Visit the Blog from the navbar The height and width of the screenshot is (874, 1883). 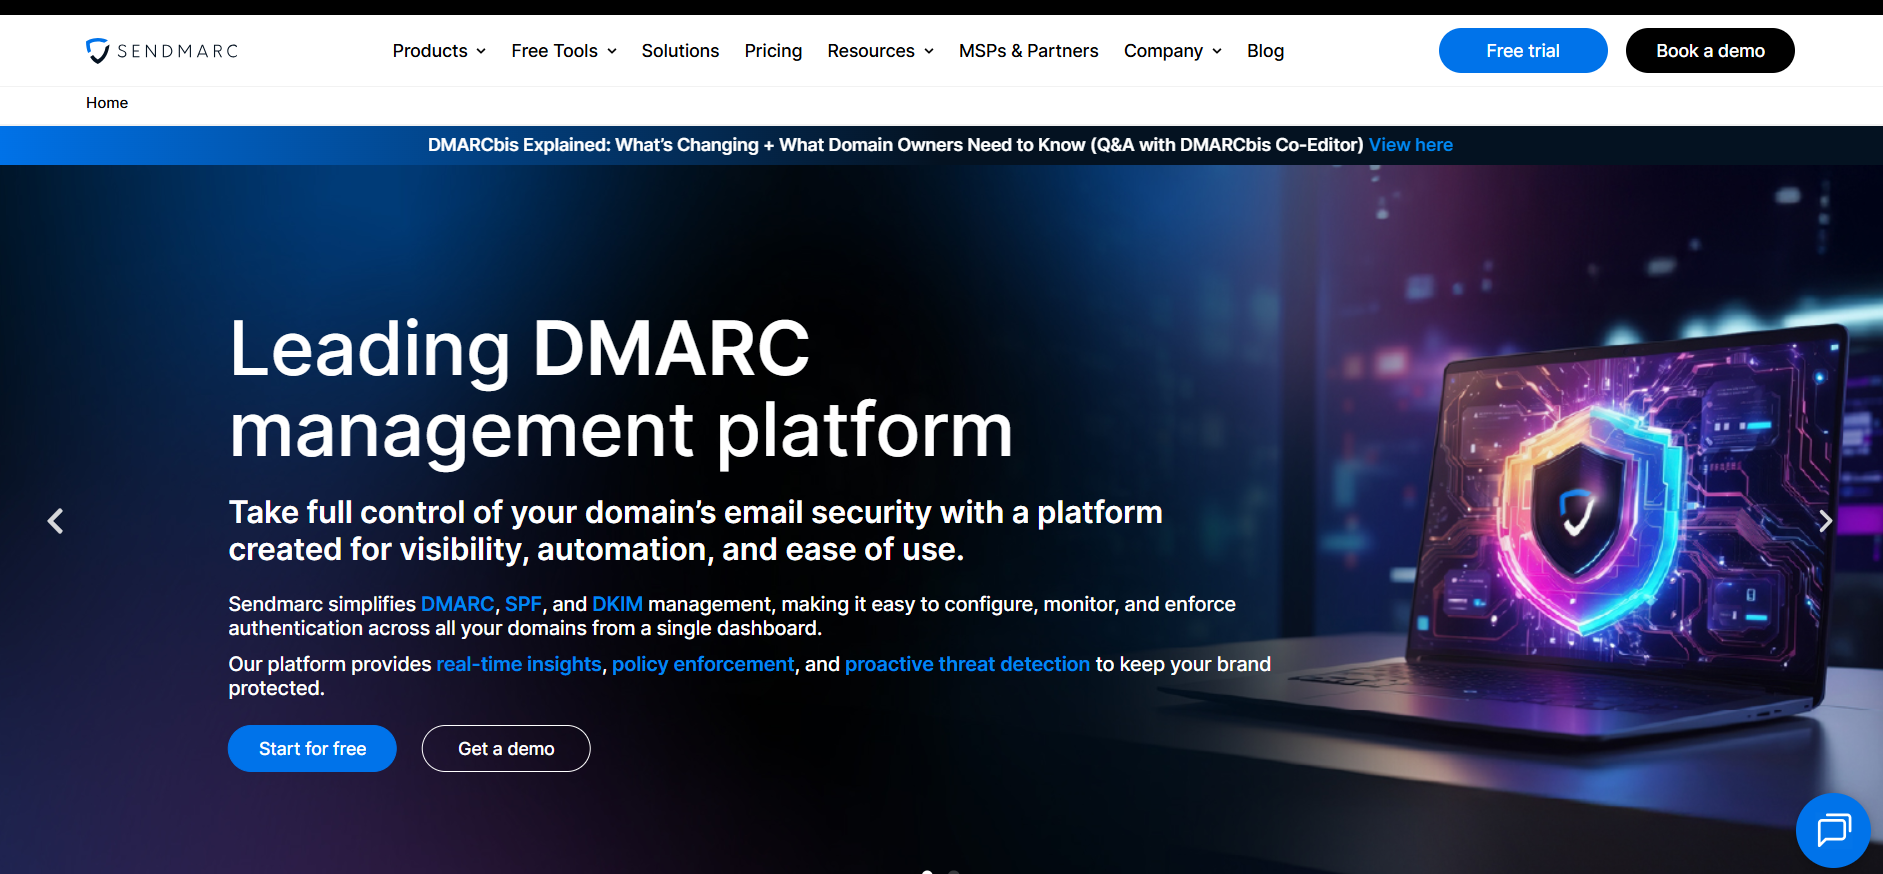tap(1265, 51)
